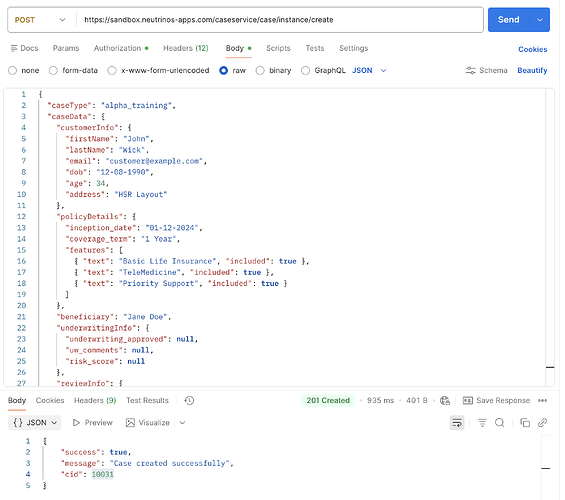The height and width of the screenshot is (500, 565).
Task: Click the Beautify link
Action: (532, 71)
